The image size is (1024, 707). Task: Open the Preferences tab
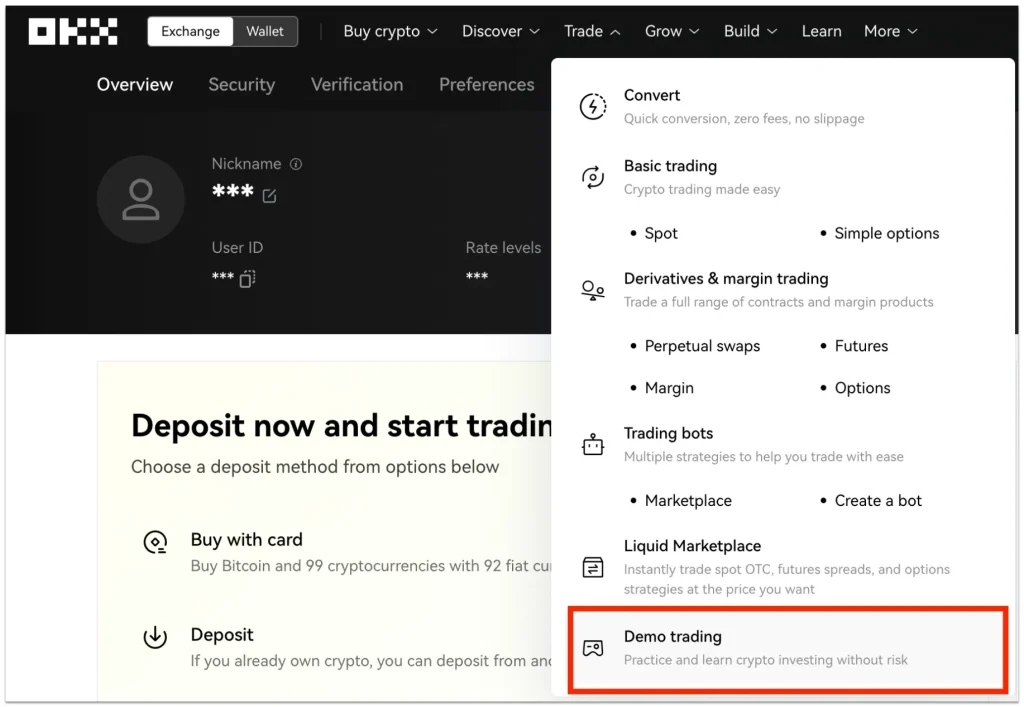coord(487,84)
